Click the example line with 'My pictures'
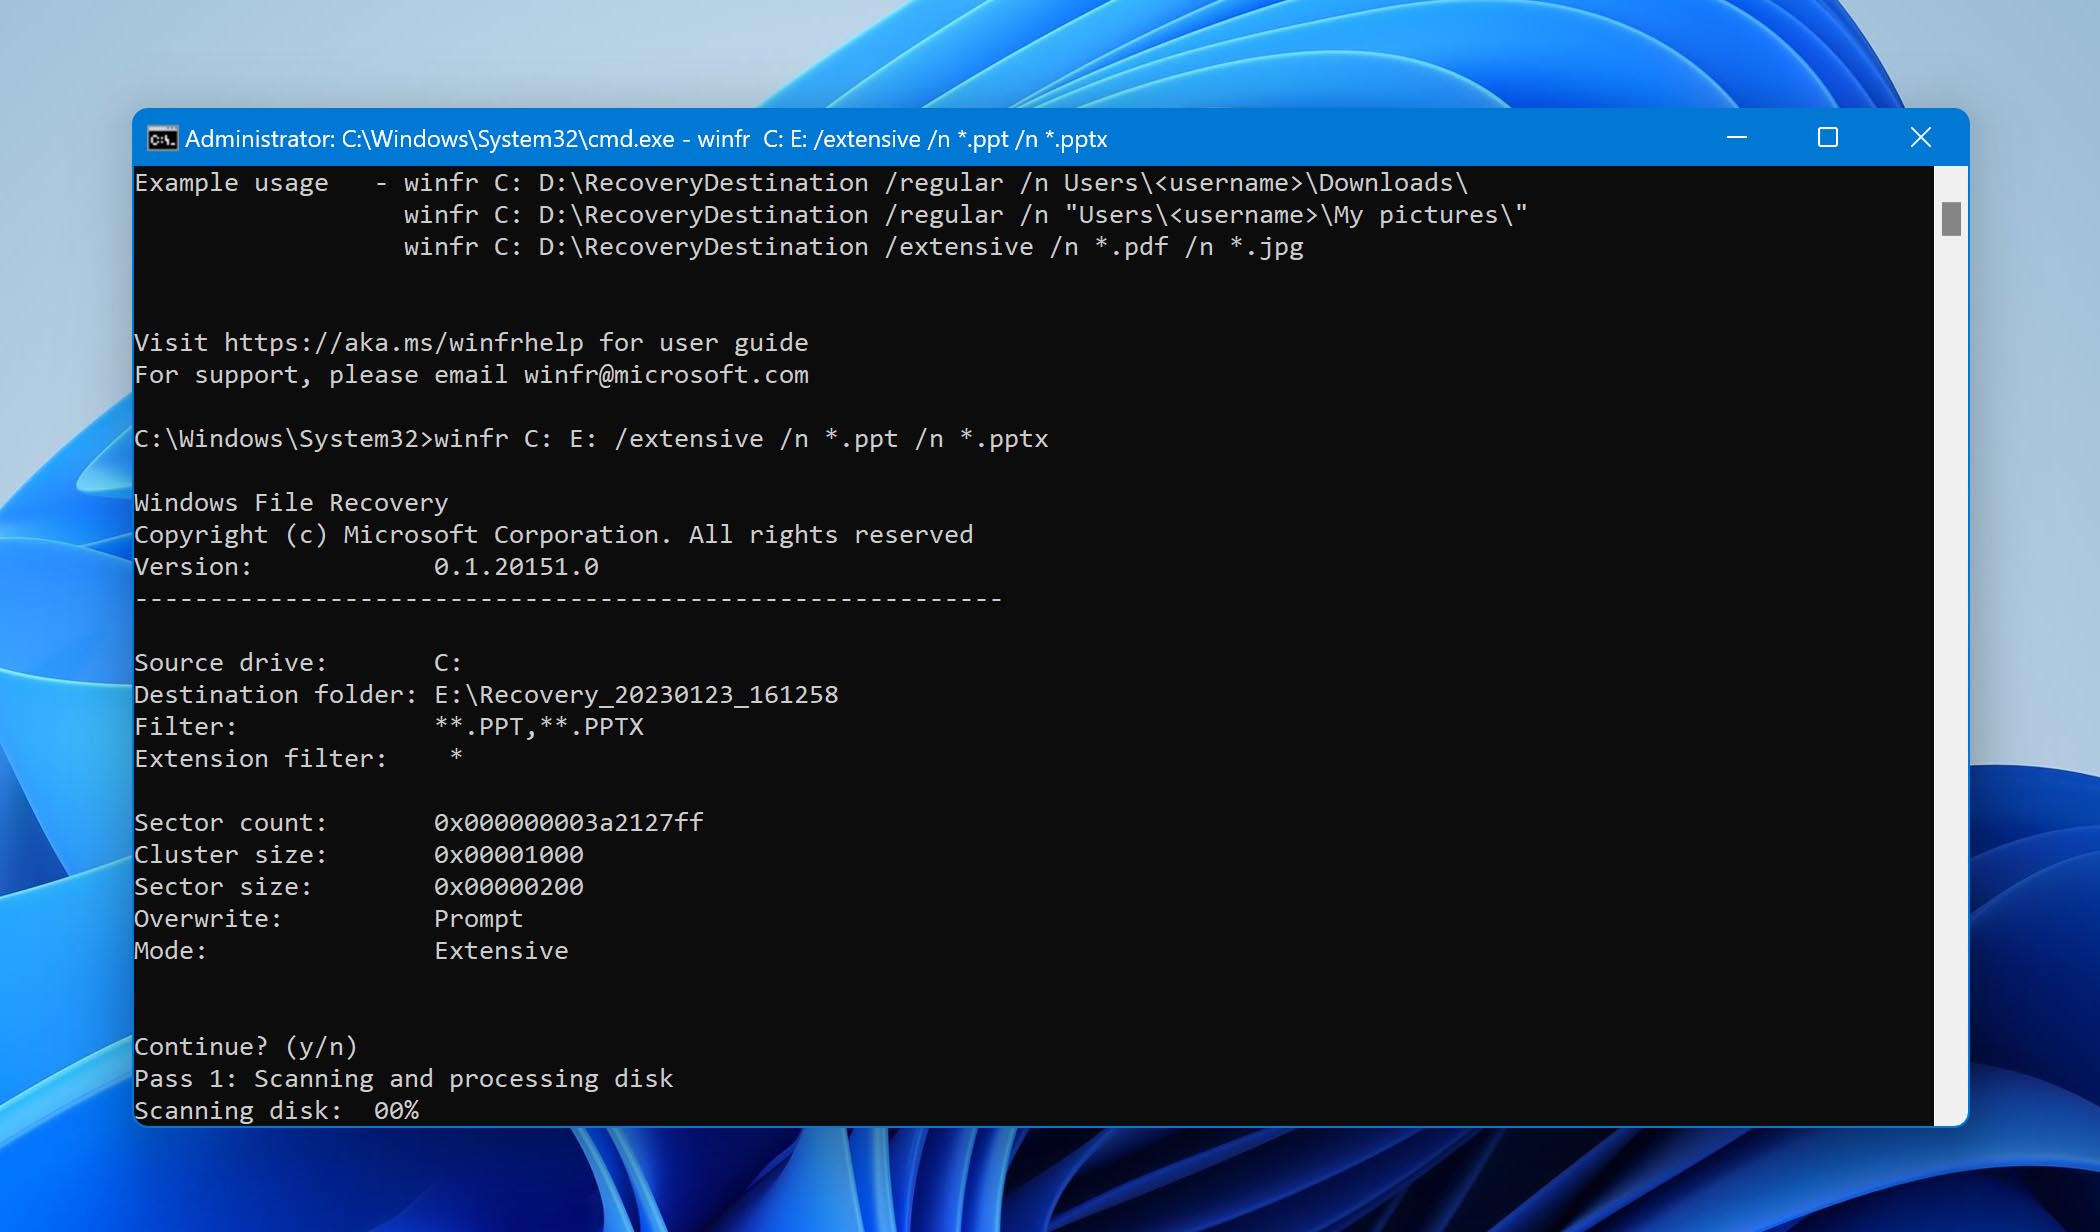 965,215
